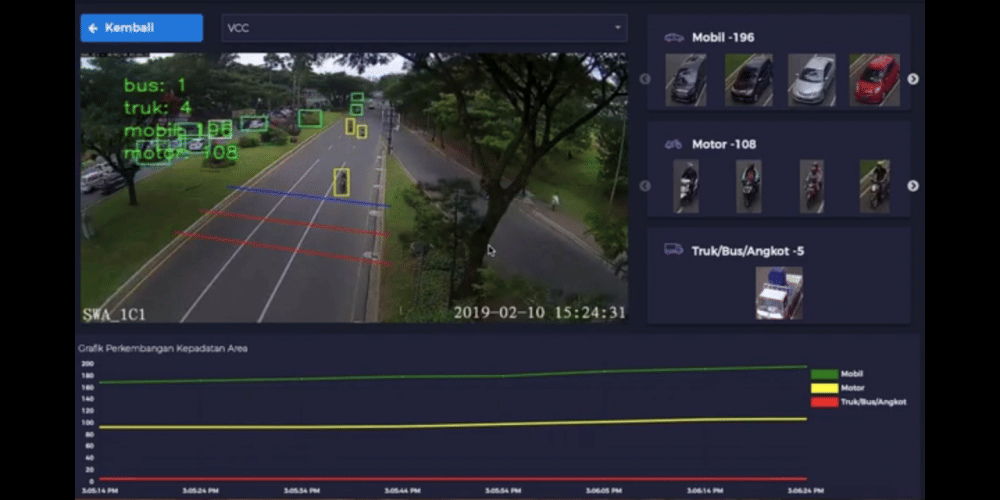Toggle the yellow Motor legend swatch
The width and height of the screenshot is (1000, 500).
pyautogui.click(x=824, y=388)
